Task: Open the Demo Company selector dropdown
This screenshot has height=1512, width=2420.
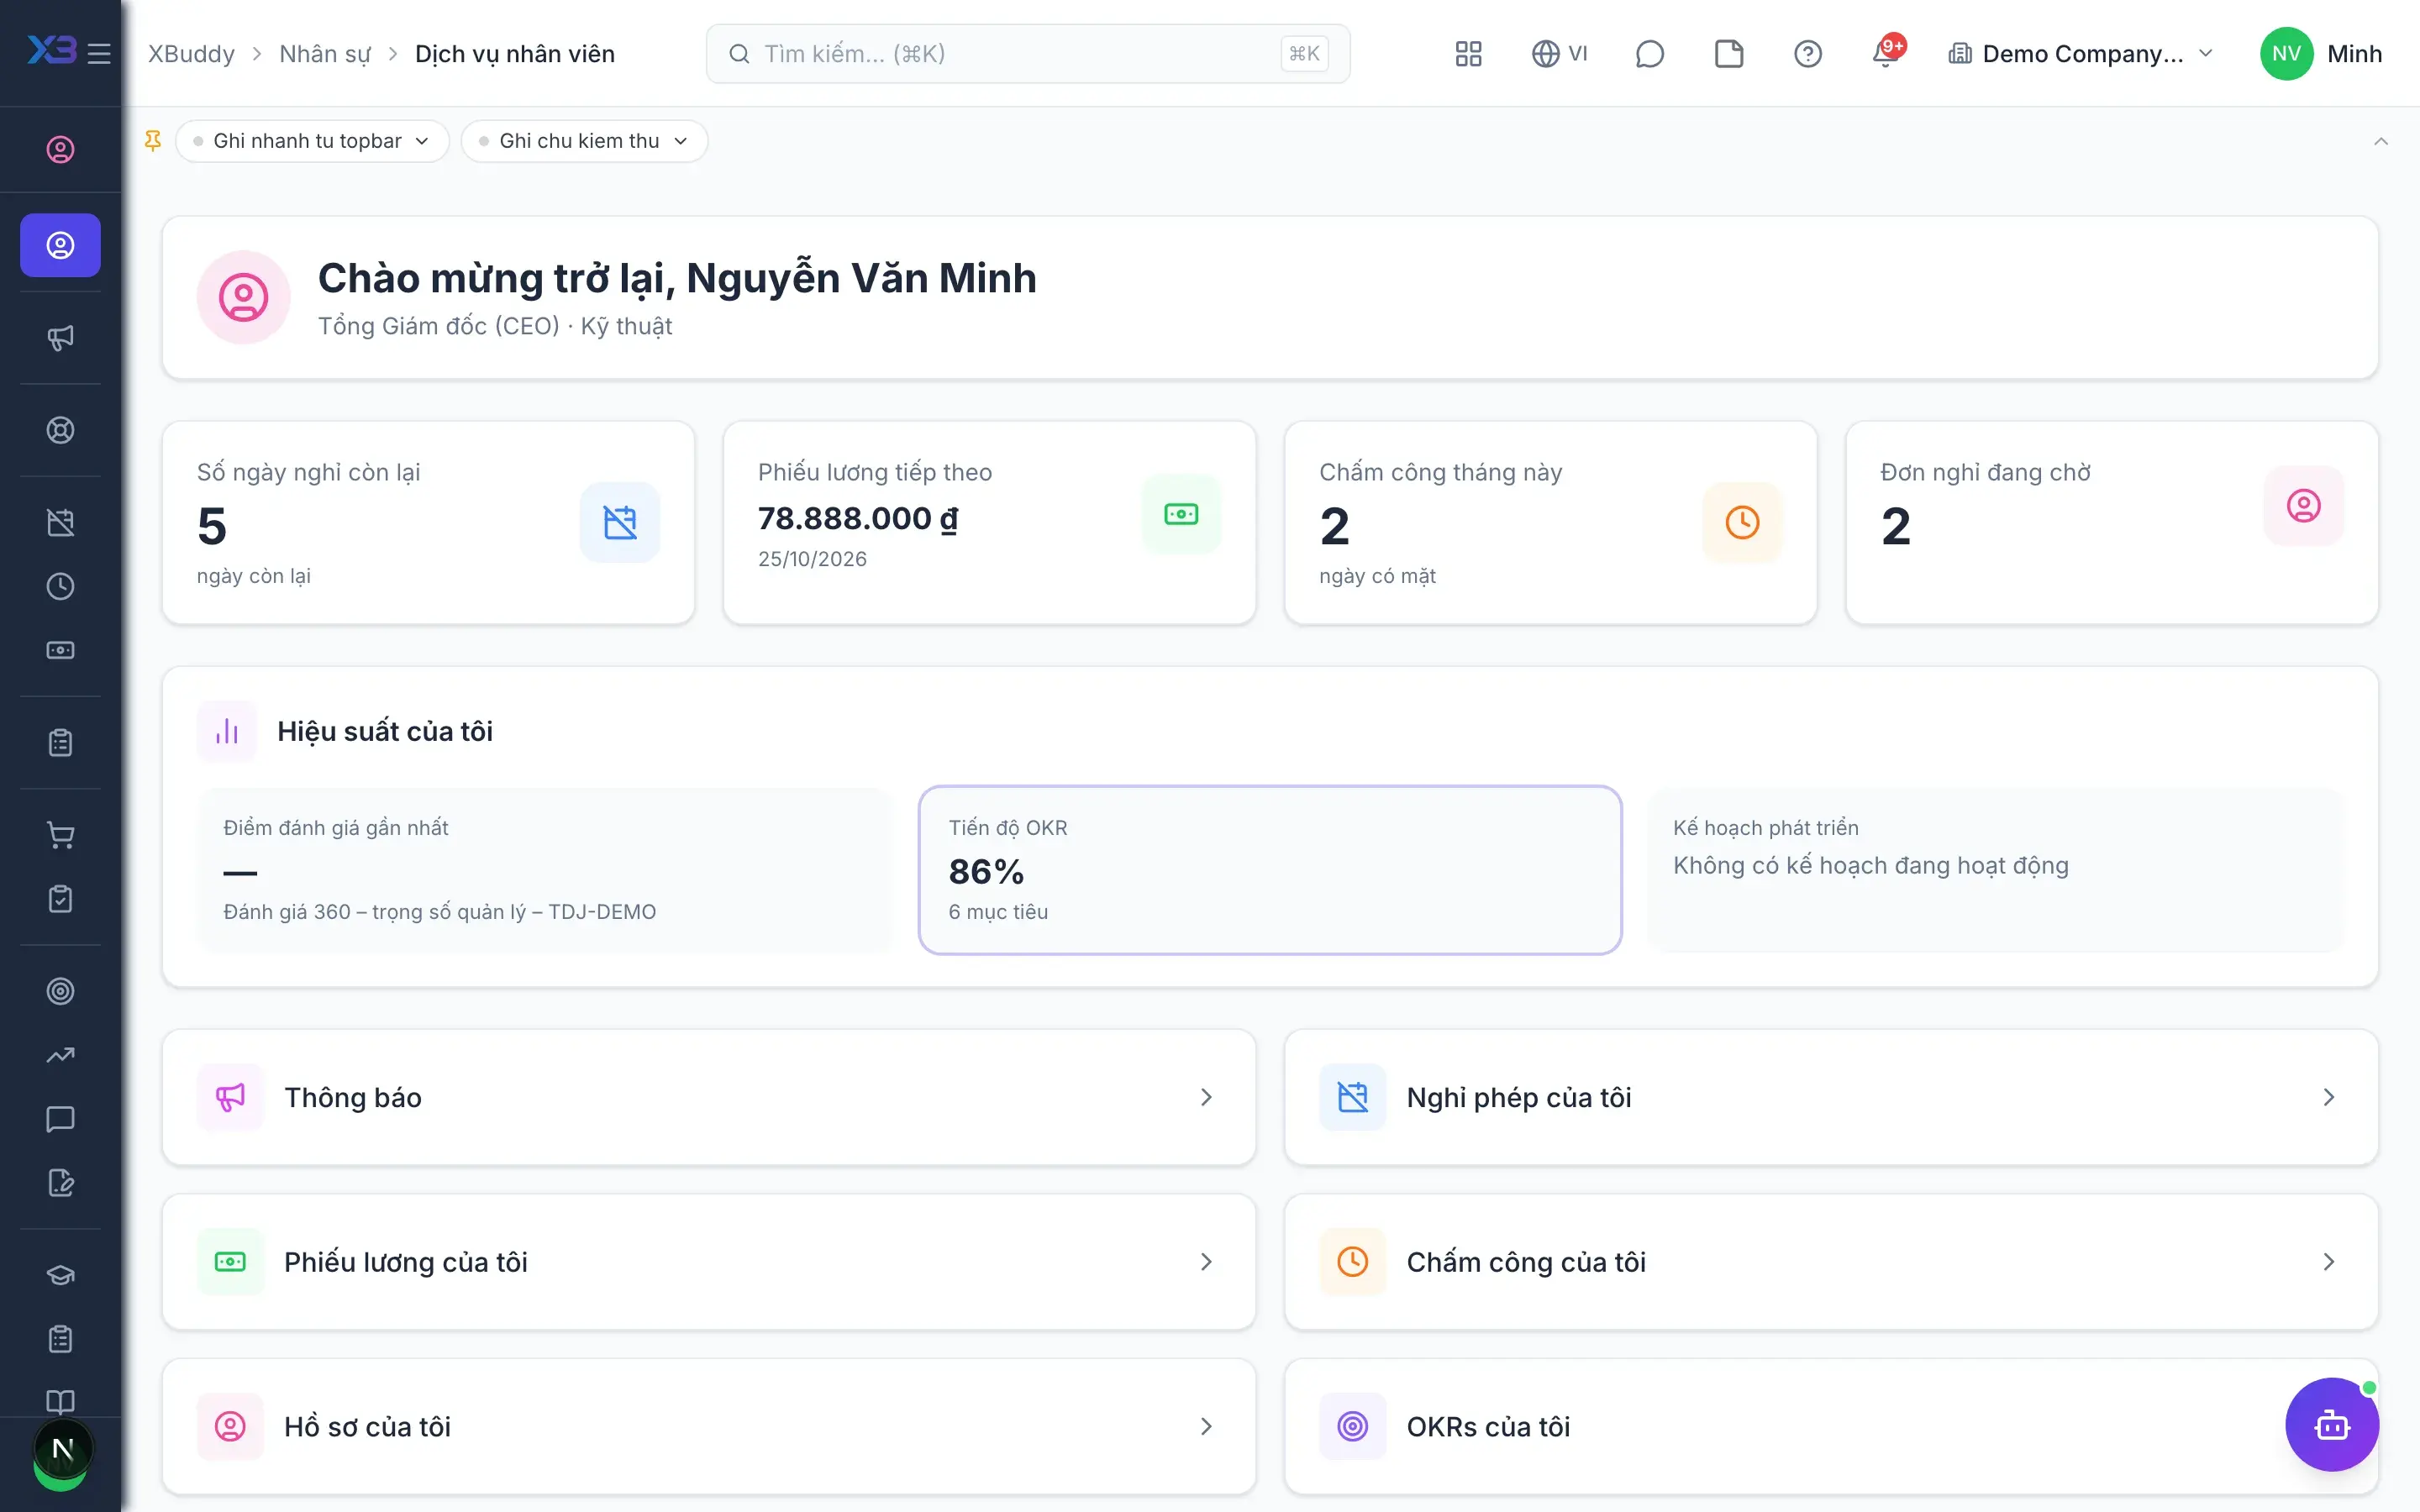Action: [2080, 54]
